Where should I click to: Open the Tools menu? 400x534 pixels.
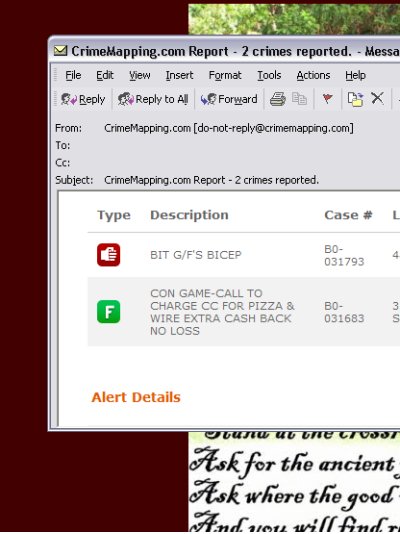[269, 75]
